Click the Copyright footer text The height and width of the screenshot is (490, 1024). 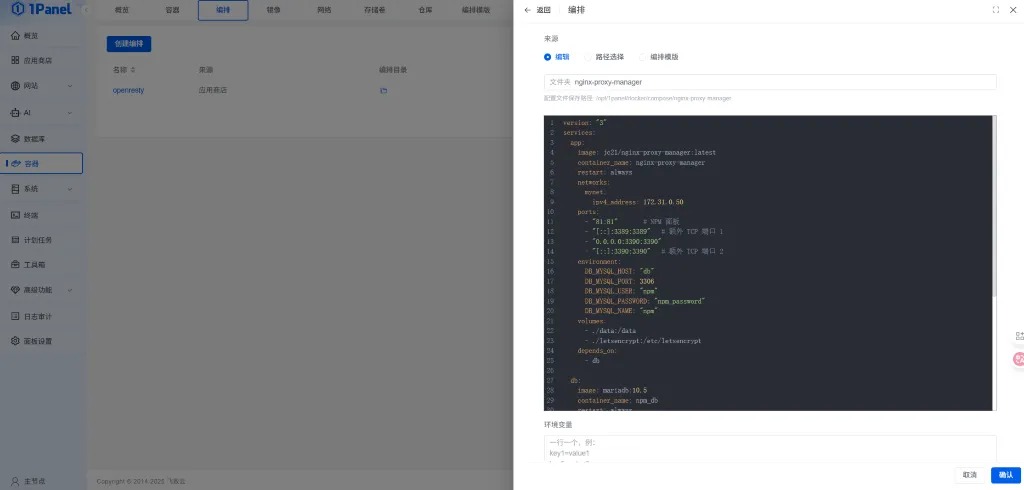141,482
